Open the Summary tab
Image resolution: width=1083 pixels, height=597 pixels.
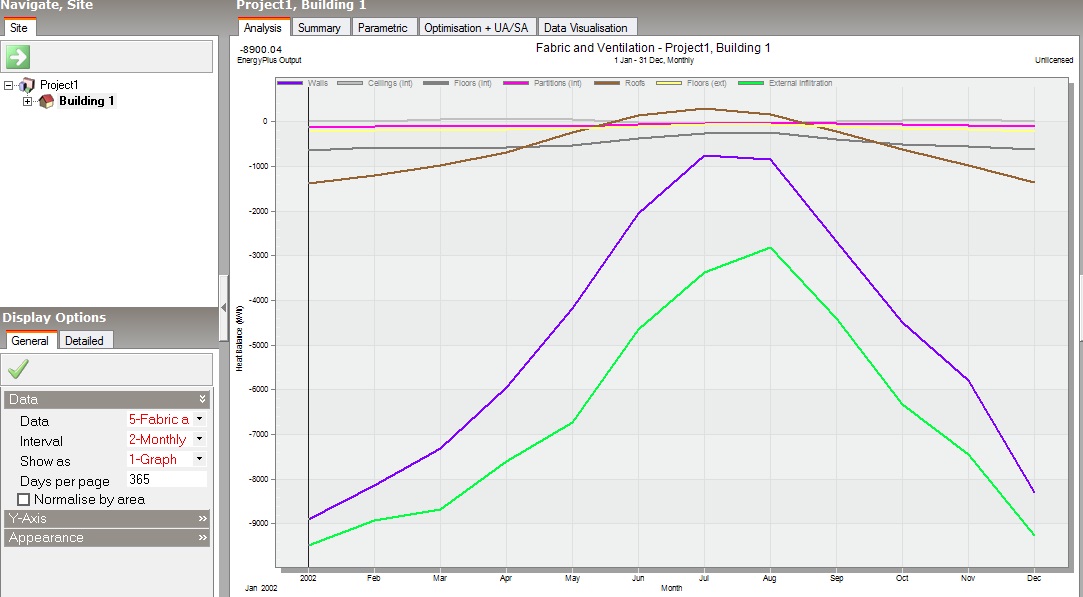click(x=319, y=28)
